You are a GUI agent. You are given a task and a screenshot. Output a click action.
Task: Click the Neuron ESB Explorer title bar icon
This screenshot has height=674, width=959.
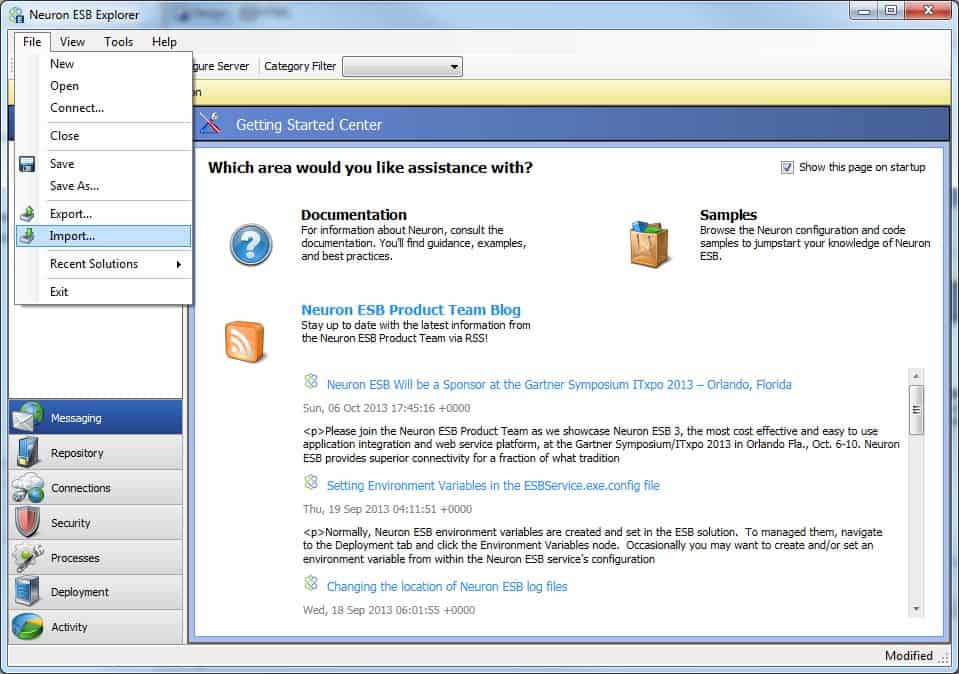[16, 15]
